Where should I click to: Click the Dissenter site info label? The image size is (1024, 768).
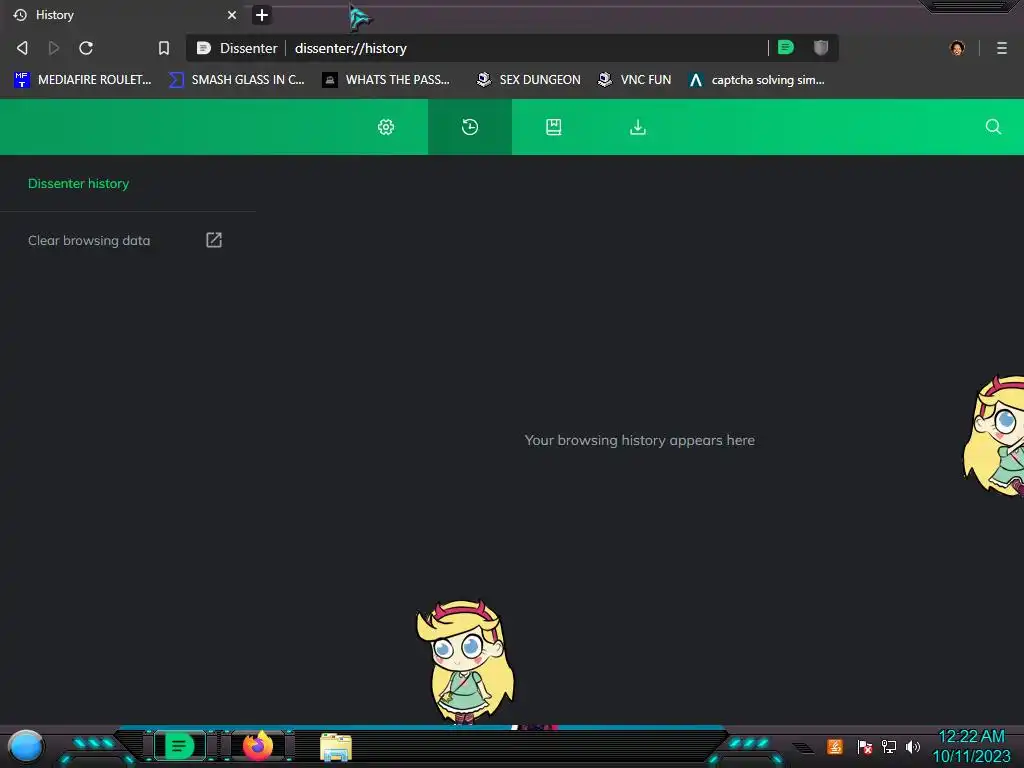(x=237, y=48)
